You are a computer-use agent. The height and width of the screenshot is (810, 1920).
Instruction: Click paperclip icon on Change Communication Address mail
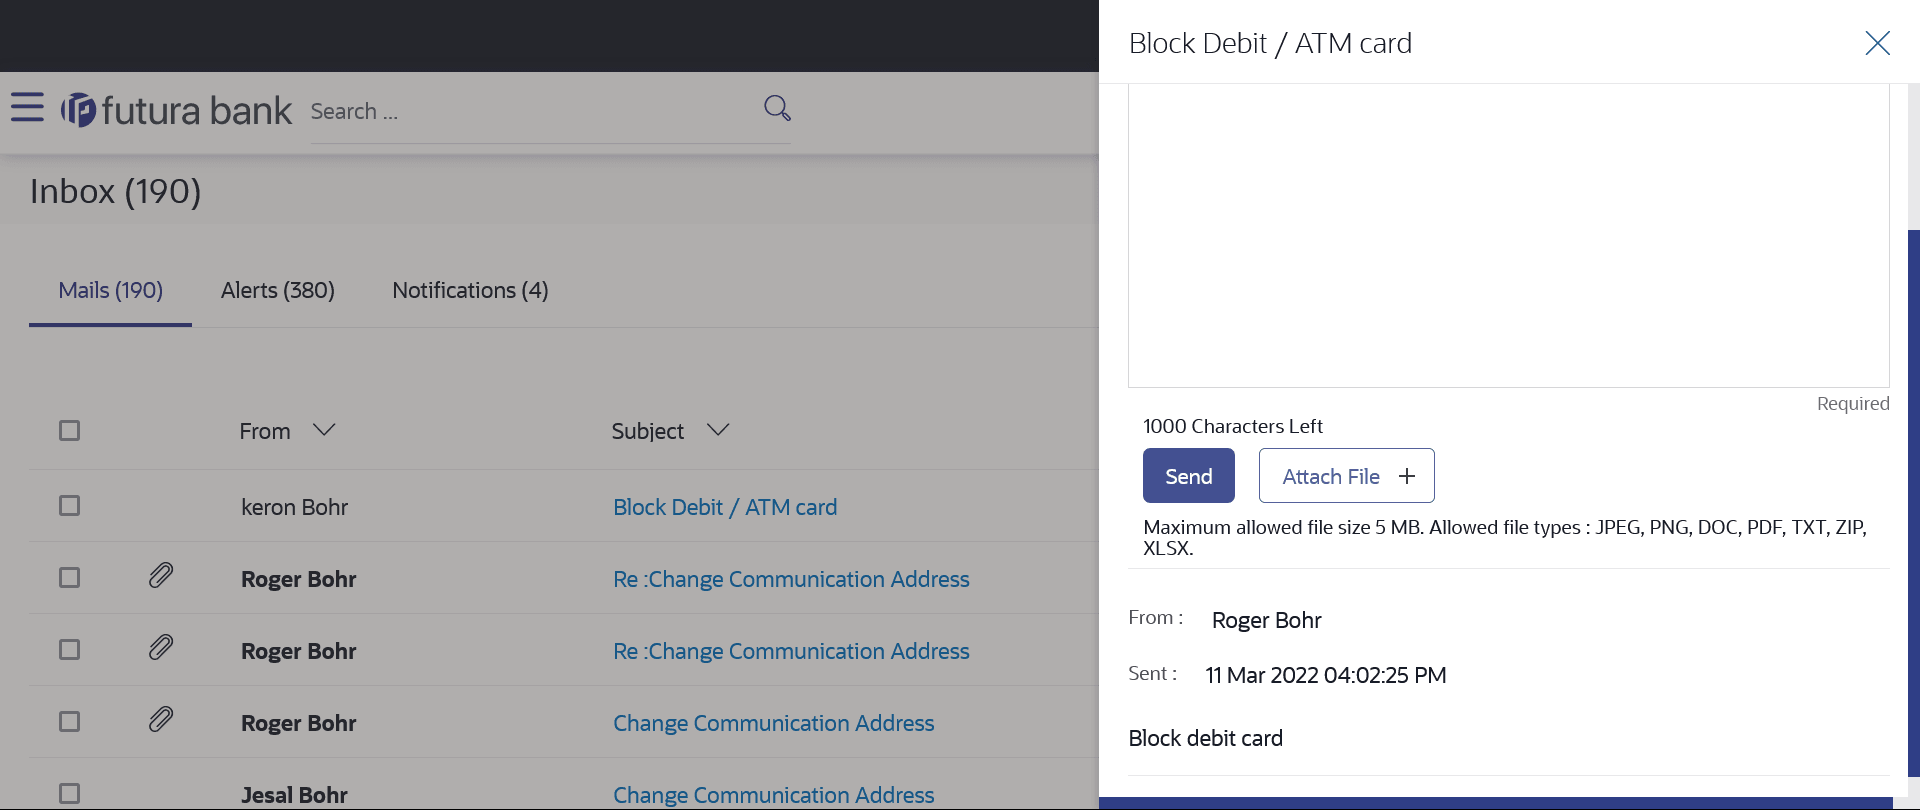161,720
